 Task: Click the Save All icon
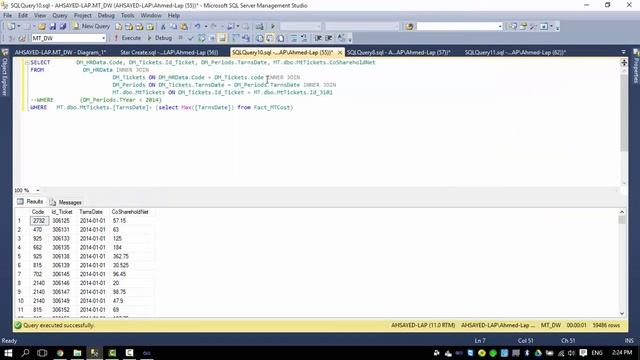pos(63,27)
